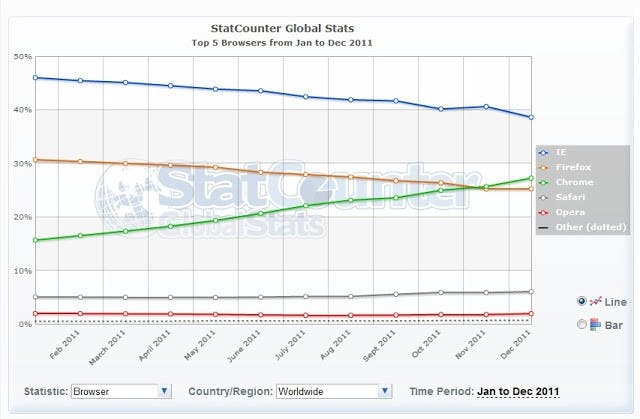Image resolution: width=640 pixels, height=419 pixels.
Task: Click the Chrome data point at Dec 2011
Action: (x=529, y=178)
